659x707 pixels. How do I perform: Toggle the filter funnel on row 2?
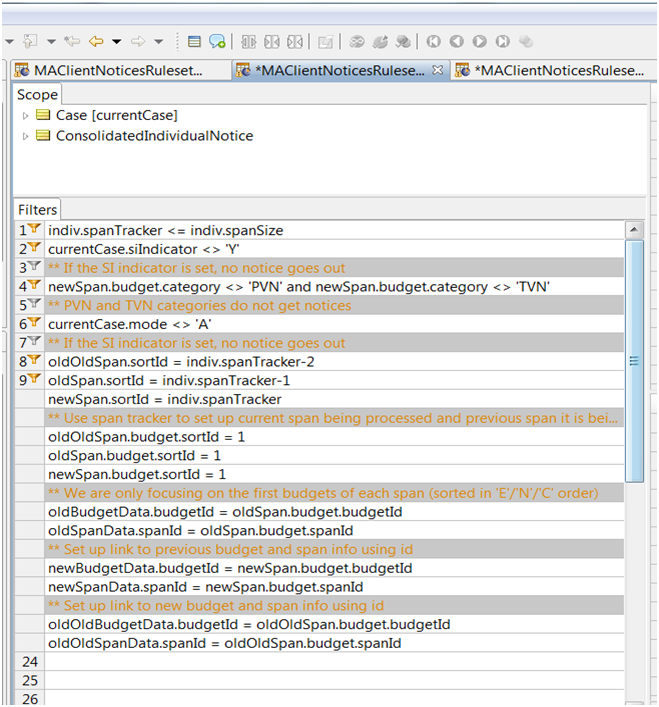(34, 248)
